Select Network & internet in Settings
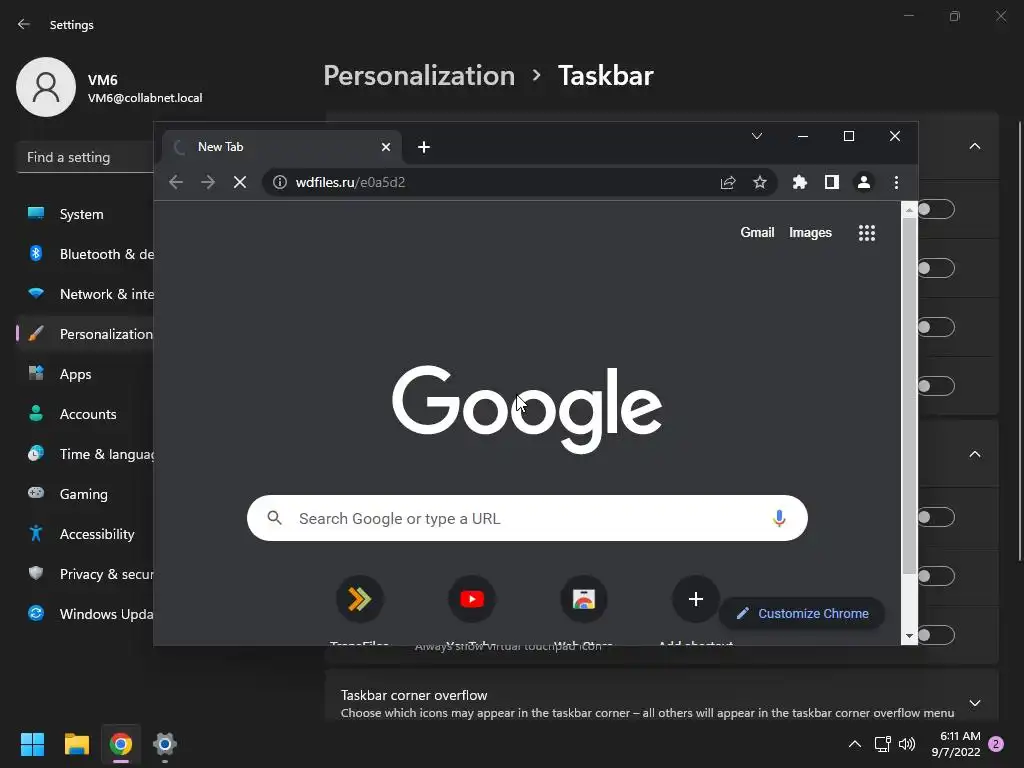 pyautogui.click(x=85, y=294)
